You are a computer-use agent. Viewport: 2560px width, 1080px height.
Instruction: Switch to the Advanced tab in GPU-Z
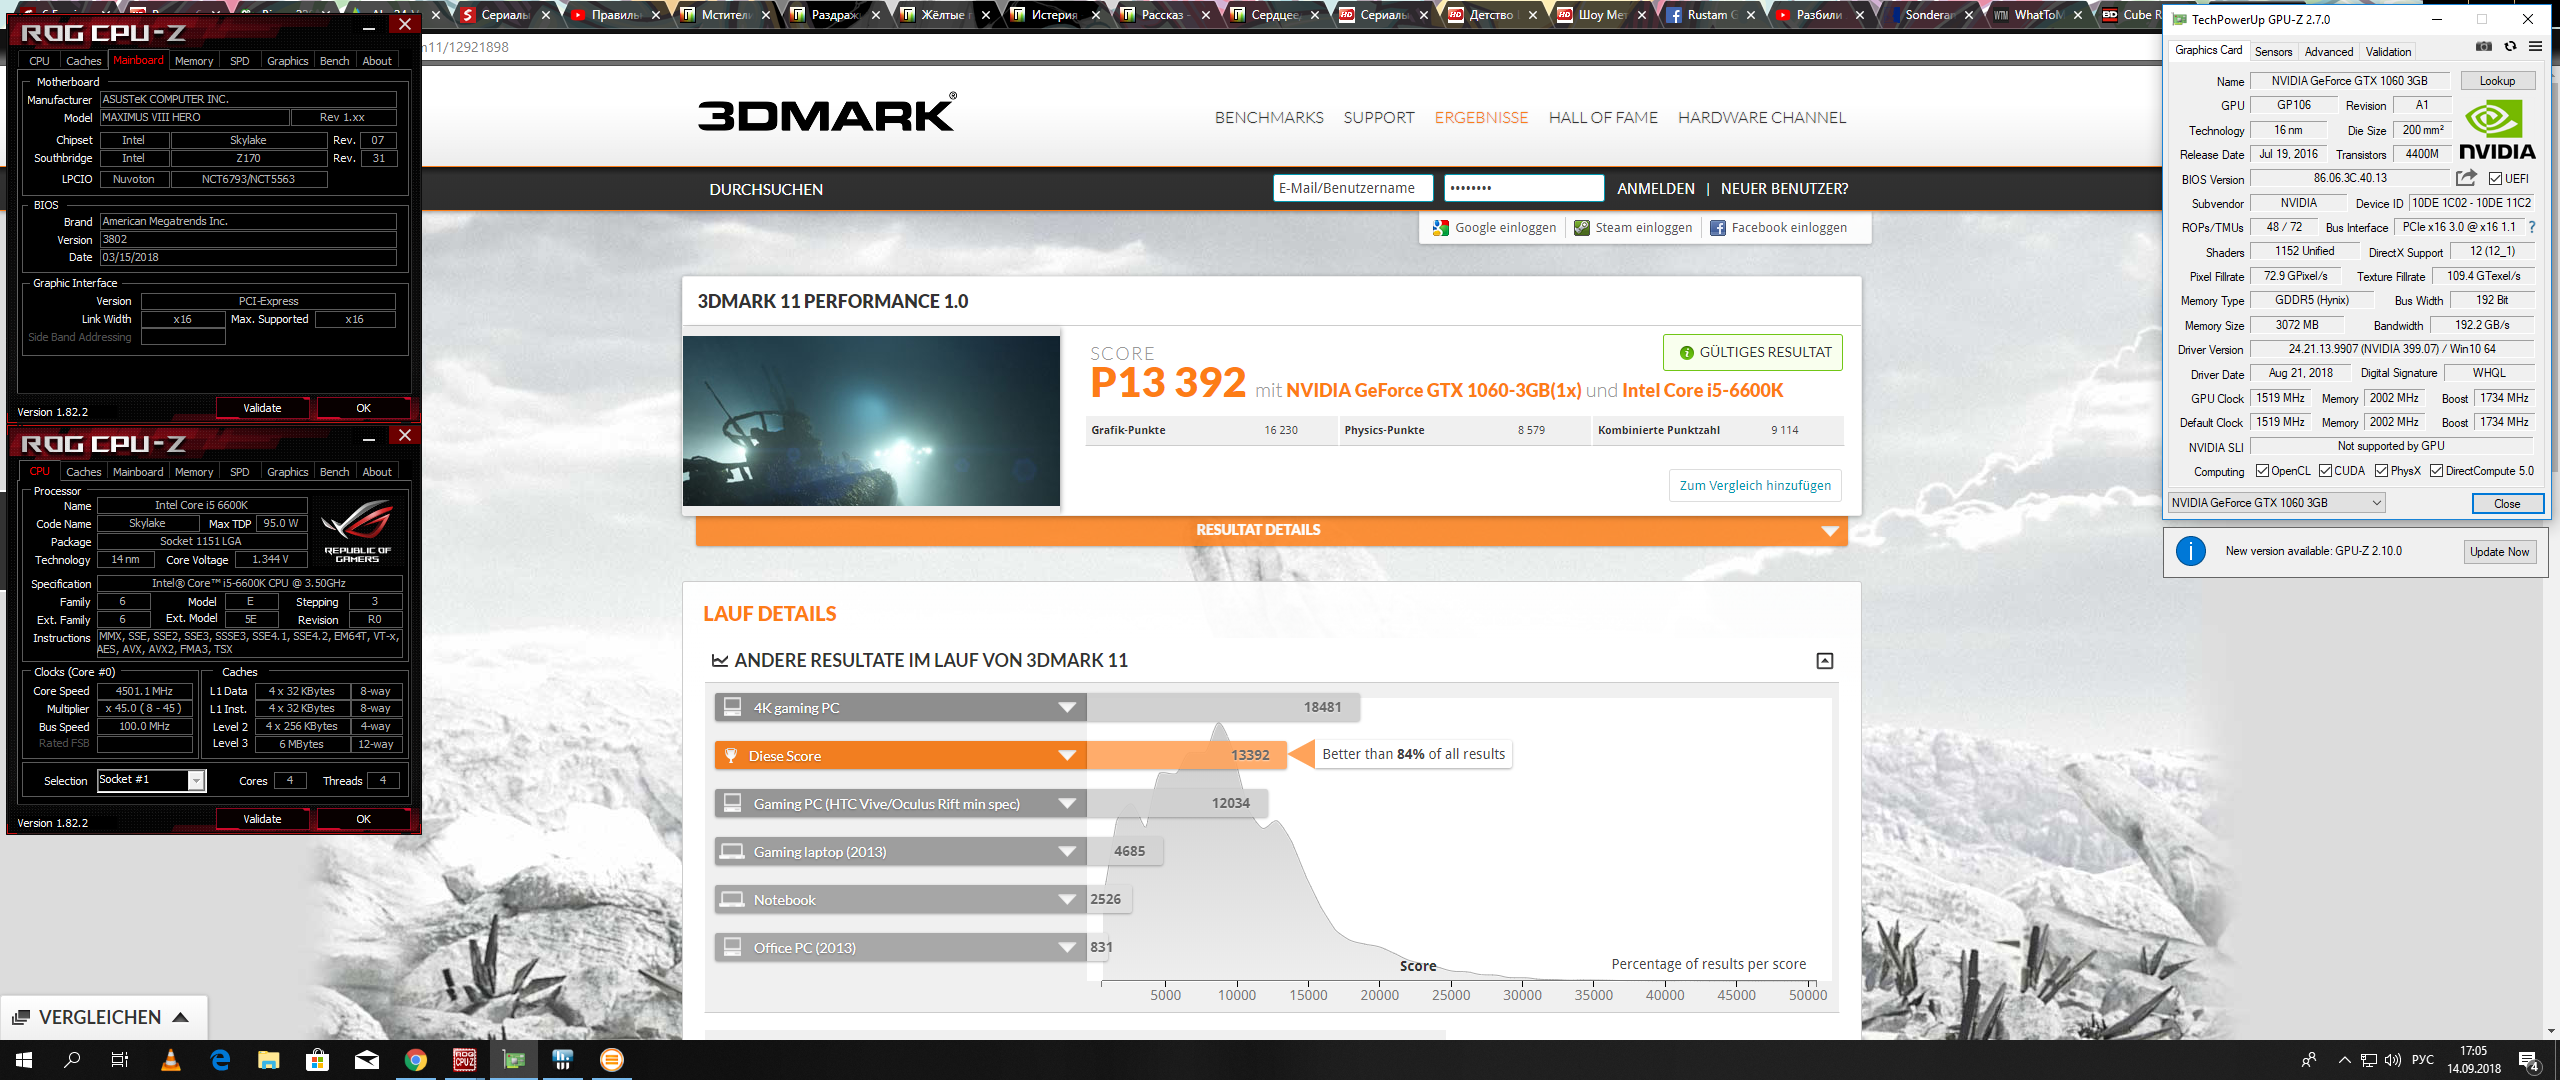[2329, 52]
